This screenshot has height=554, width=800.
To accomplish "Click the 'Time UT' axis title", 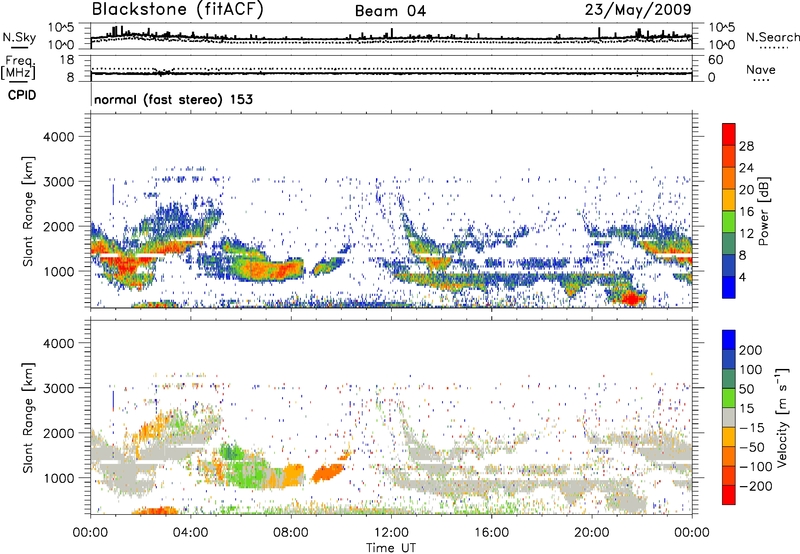I will point(391,548).
